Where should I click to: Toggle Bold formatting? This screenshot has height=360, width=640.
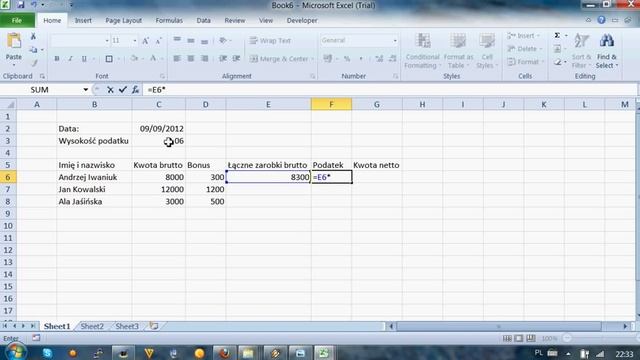click(57, 59)
